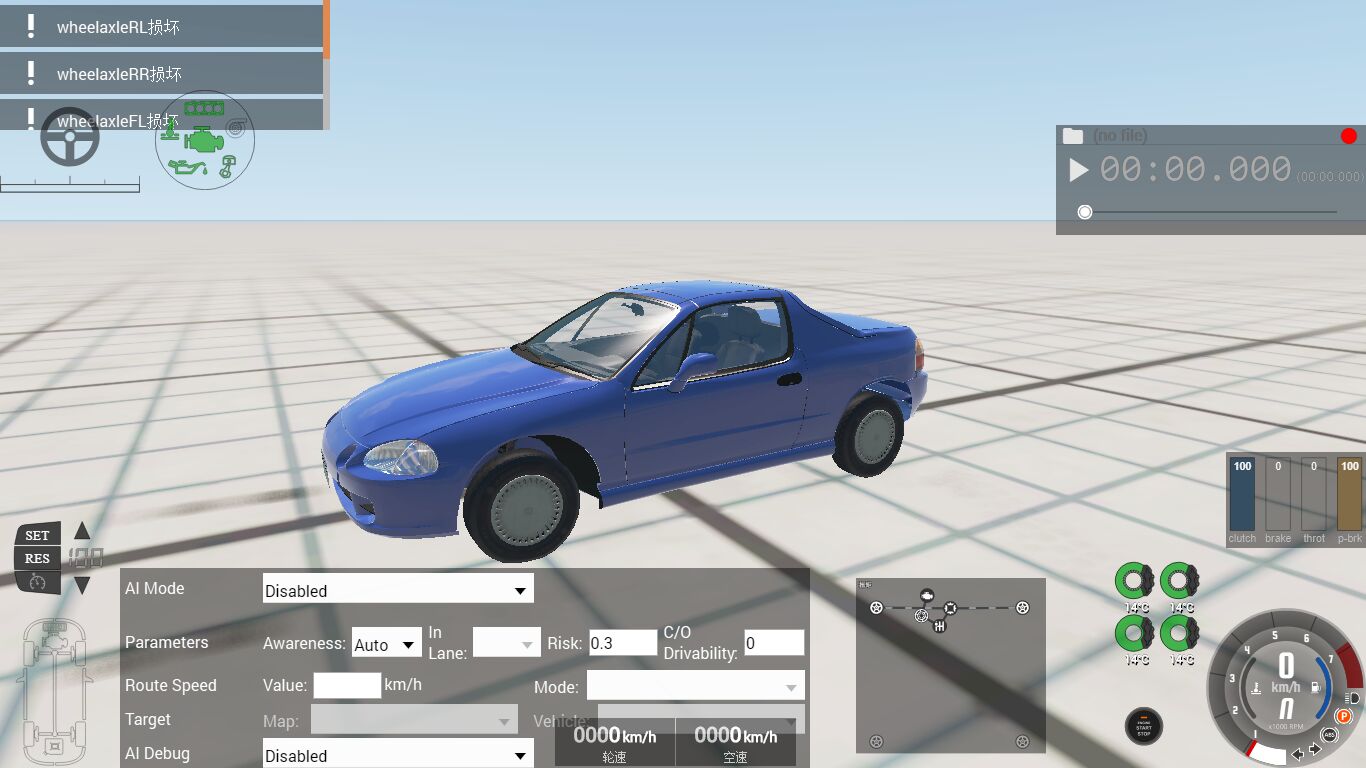Screen dimensions: 1366x768
Task: Click the top-left brake temperature disc
Action: (x=1135, y=581)
